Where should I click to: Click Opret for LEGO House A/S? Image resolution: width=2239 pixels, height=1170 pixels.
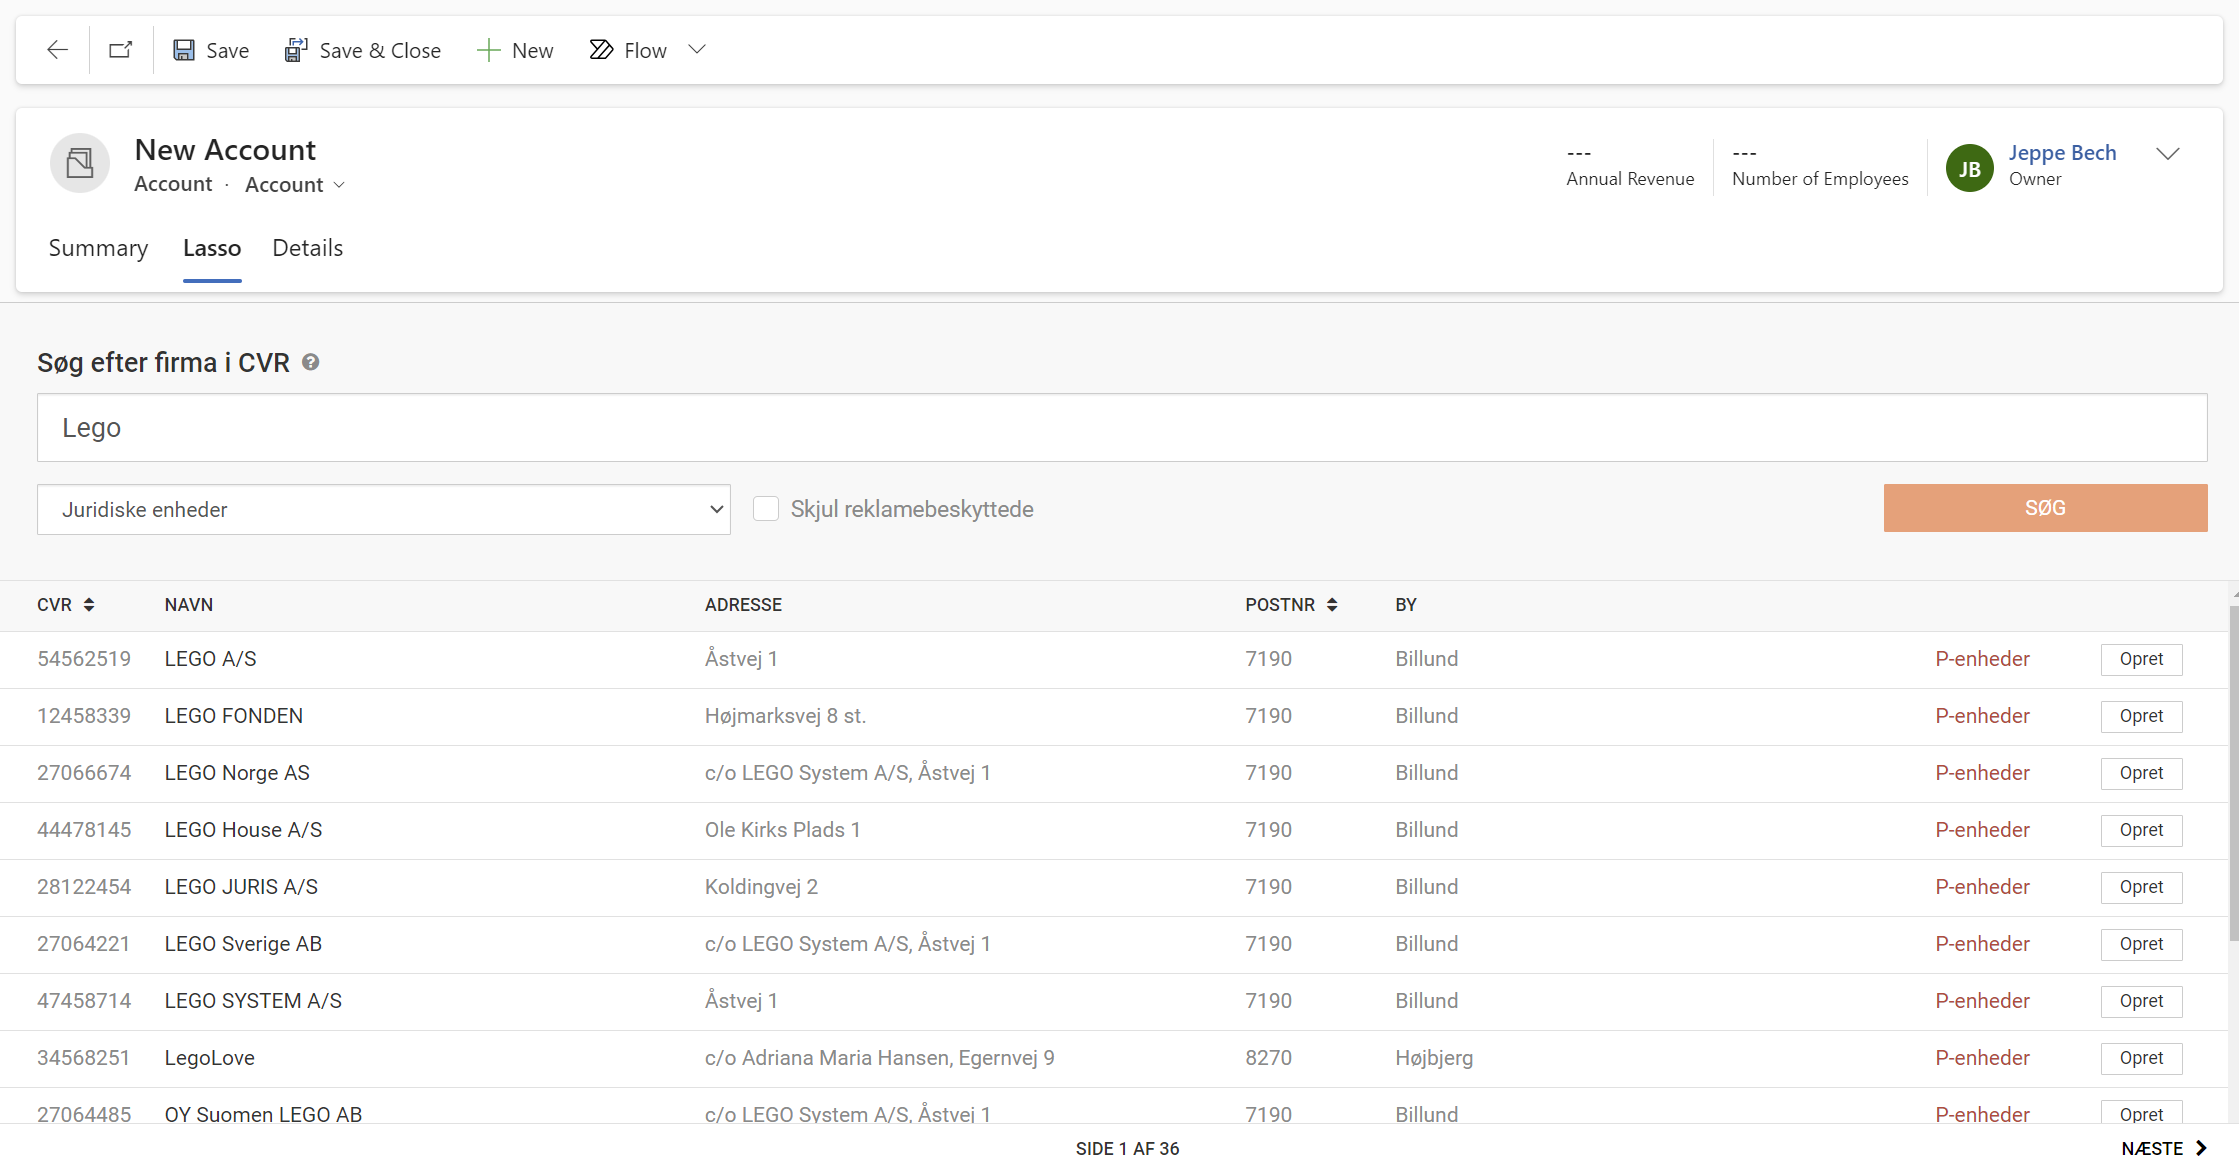(2140, 830)
